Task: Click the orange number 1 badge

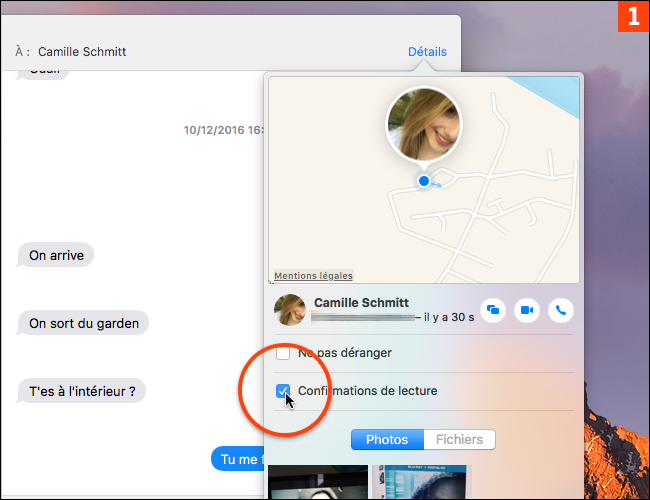Action: click(x=632, y=17)
